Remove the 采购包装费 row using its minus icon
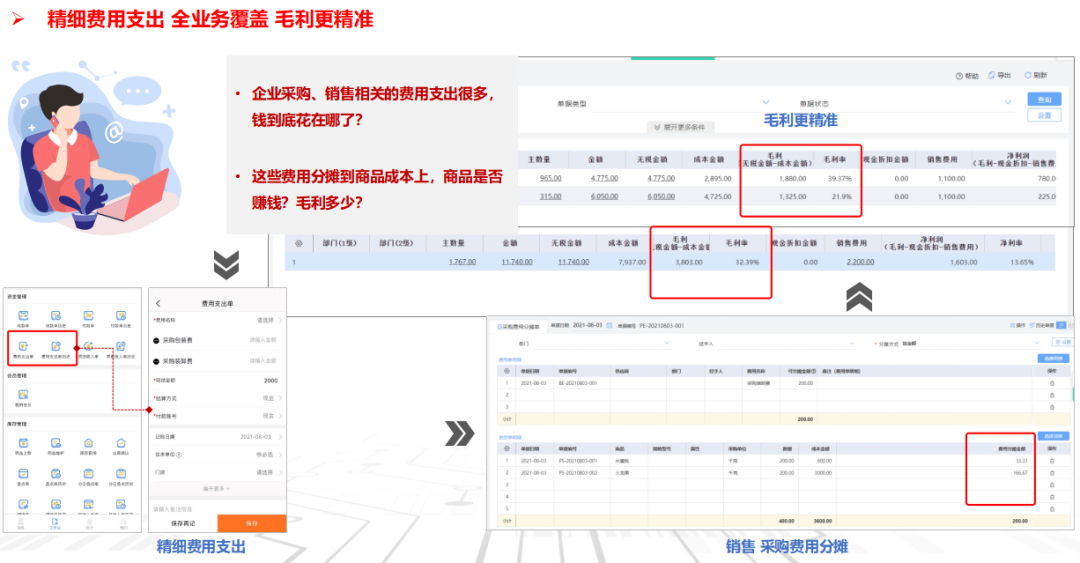 157,340
